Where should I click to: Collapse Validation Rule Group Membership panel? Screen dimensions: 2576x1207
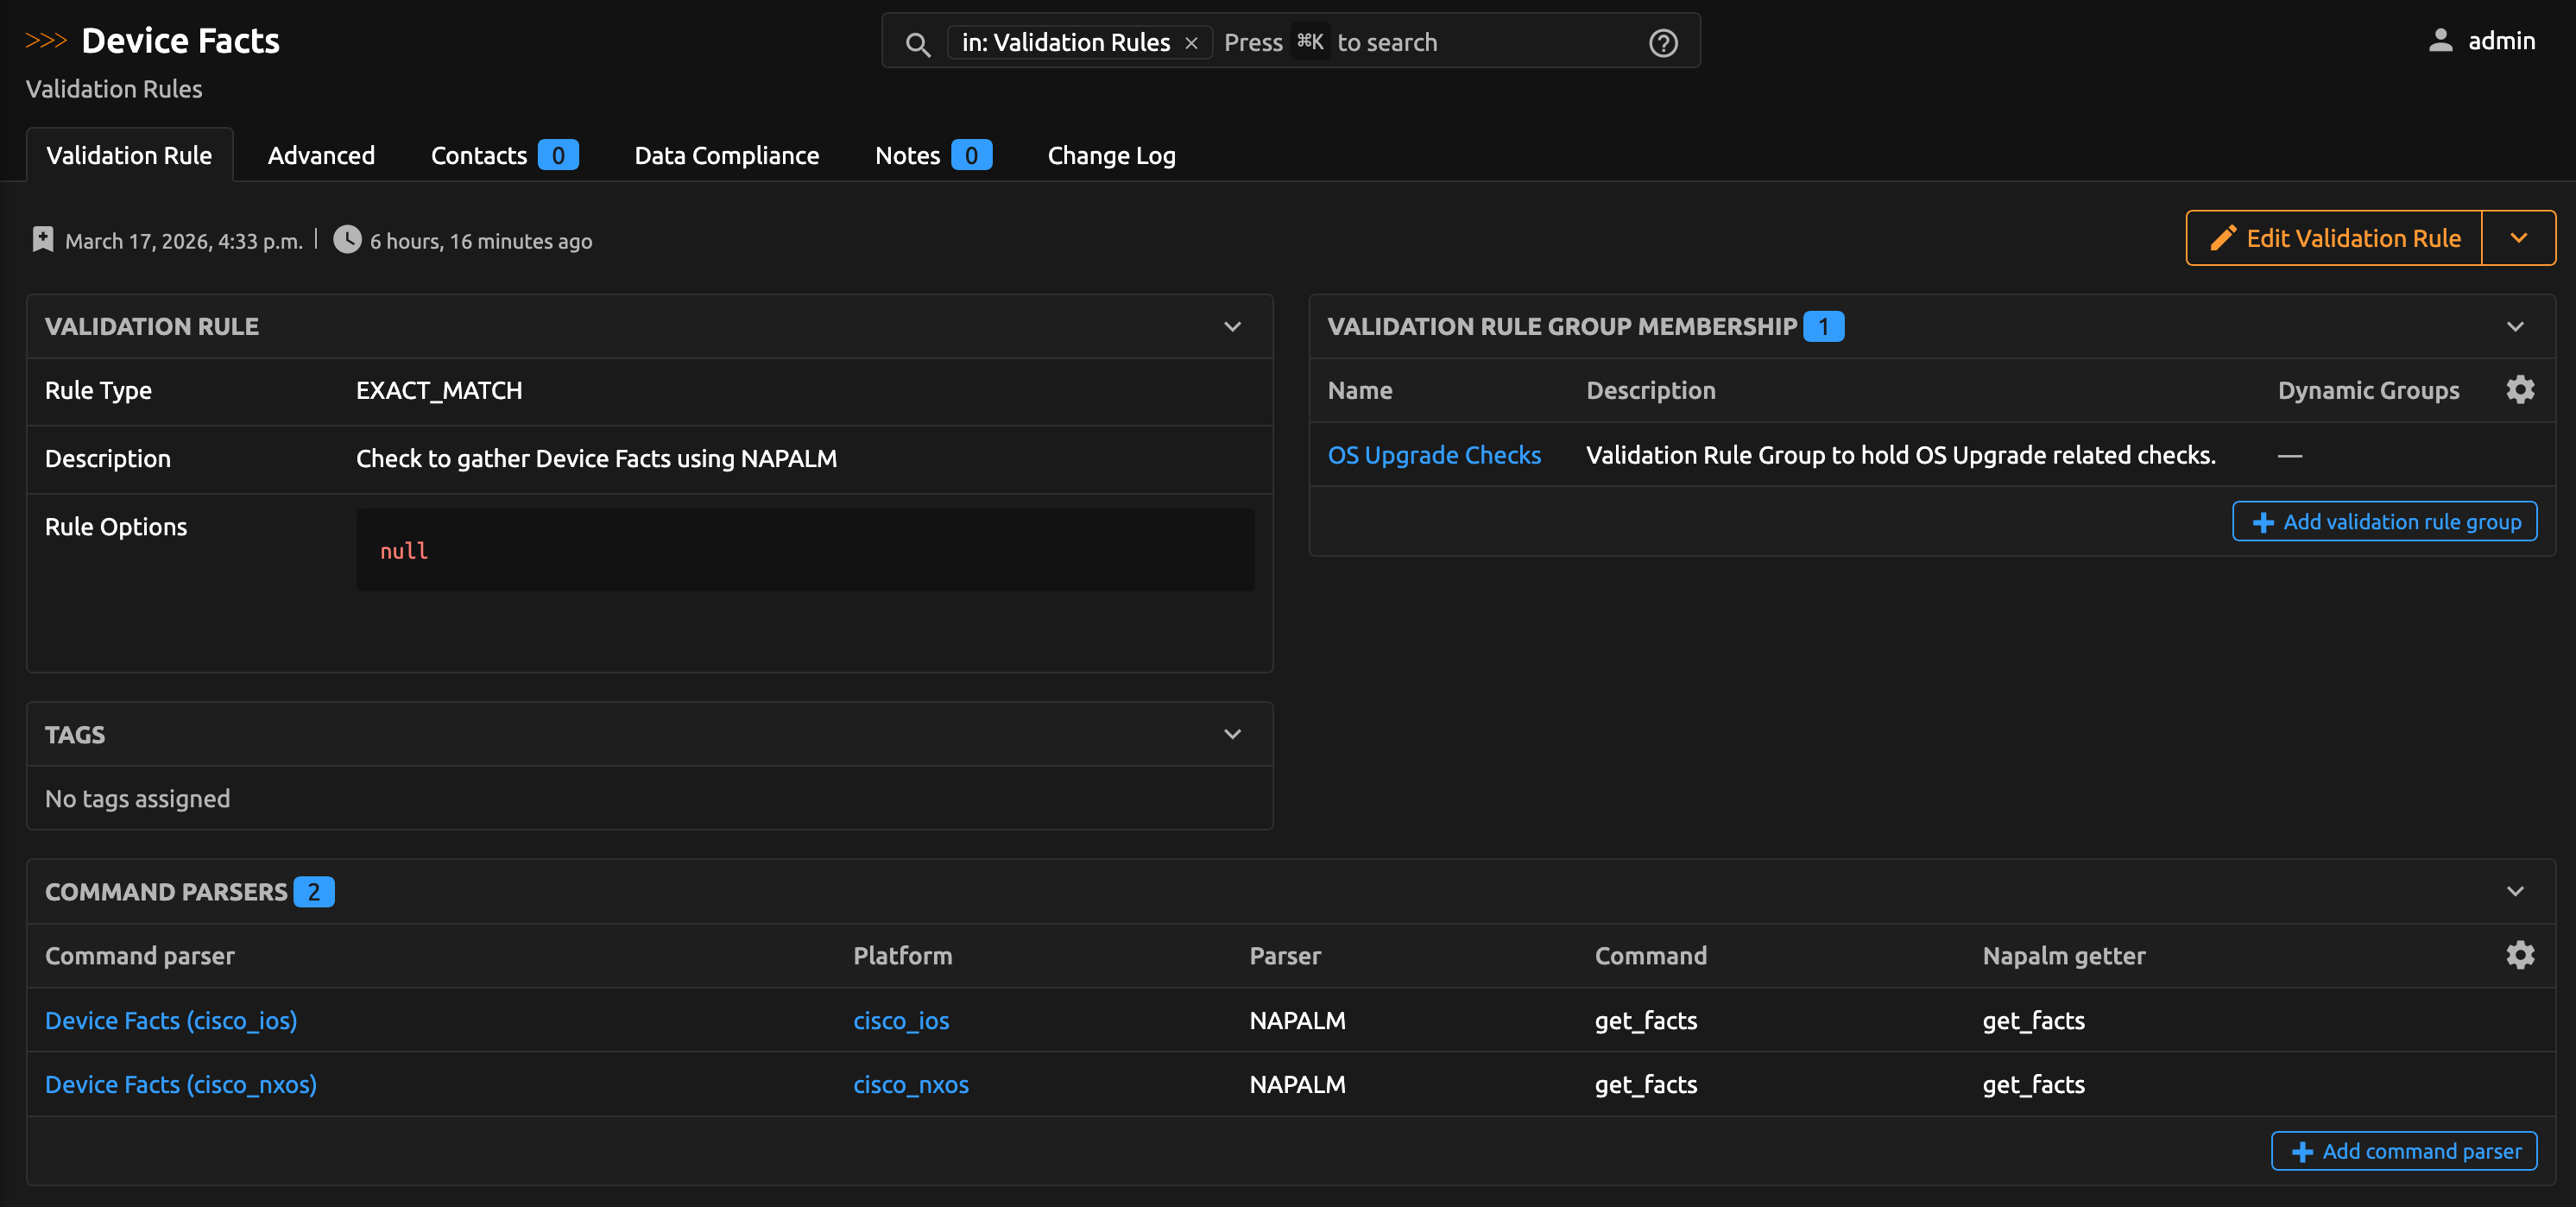pos(2514,327)
